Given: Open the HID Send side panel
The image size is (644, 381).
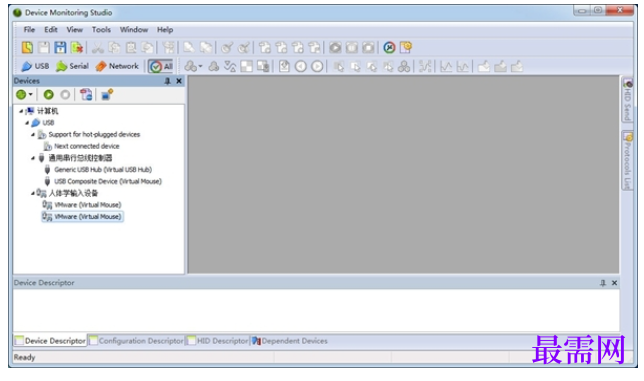Looking at the screenshot, I should click(x=627, y=100).
